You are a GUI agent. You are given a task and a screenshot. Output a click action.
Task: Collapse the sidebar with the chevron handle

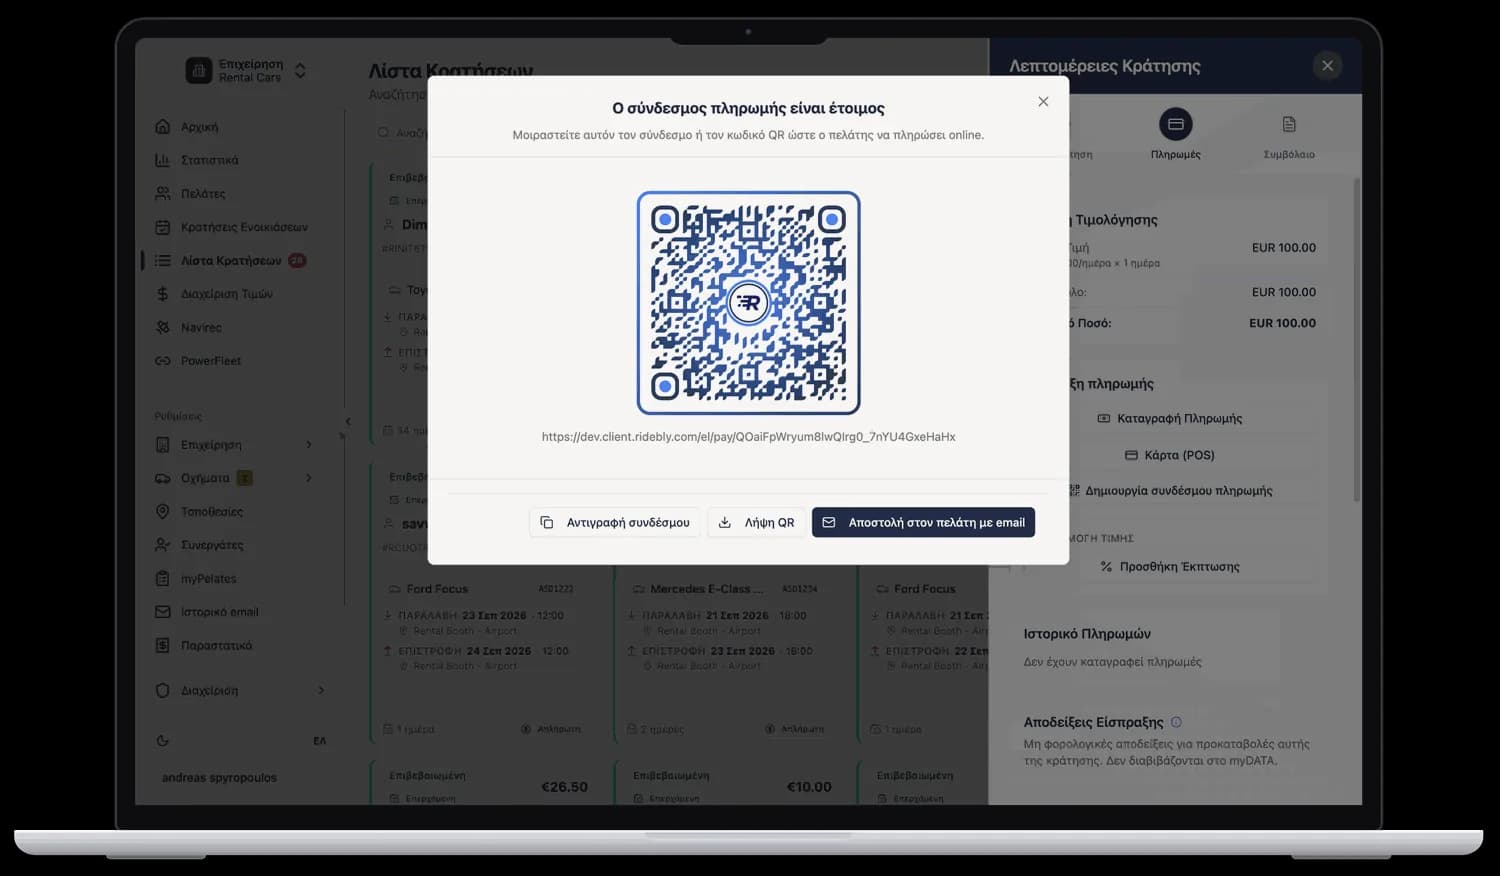[348, 421]
